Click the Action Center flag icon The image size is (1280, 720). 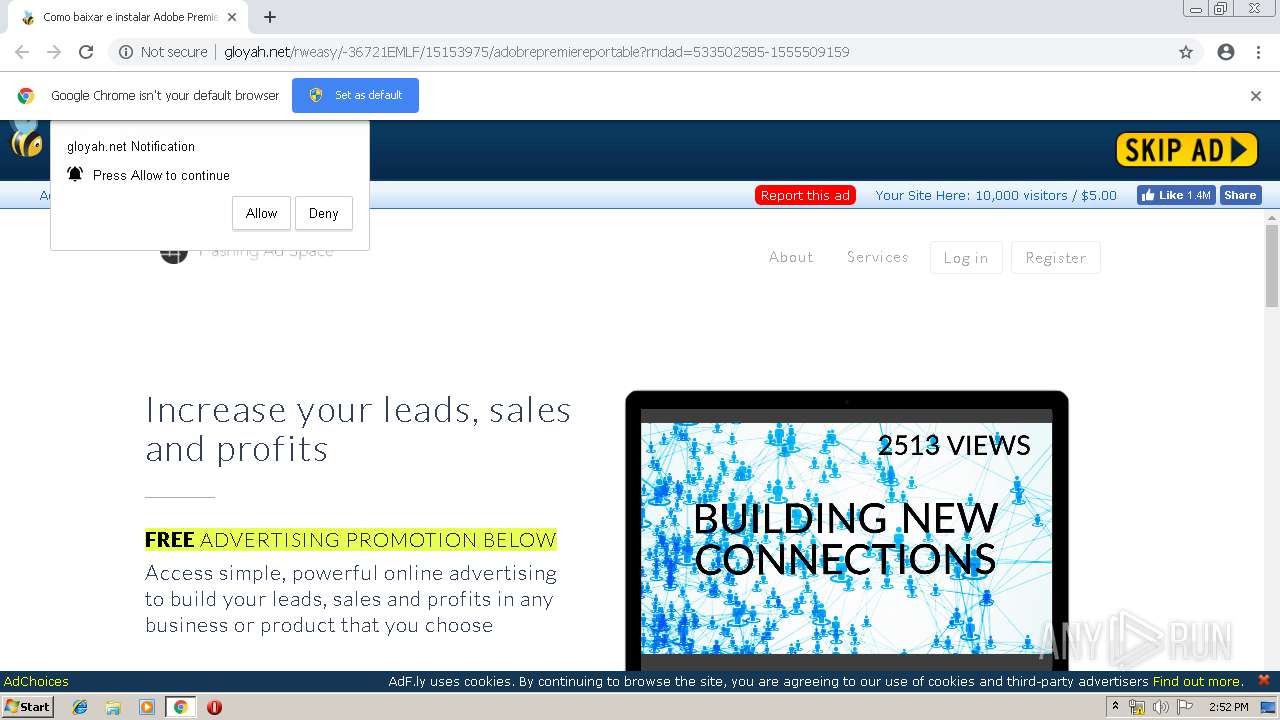click(1185, 707)
